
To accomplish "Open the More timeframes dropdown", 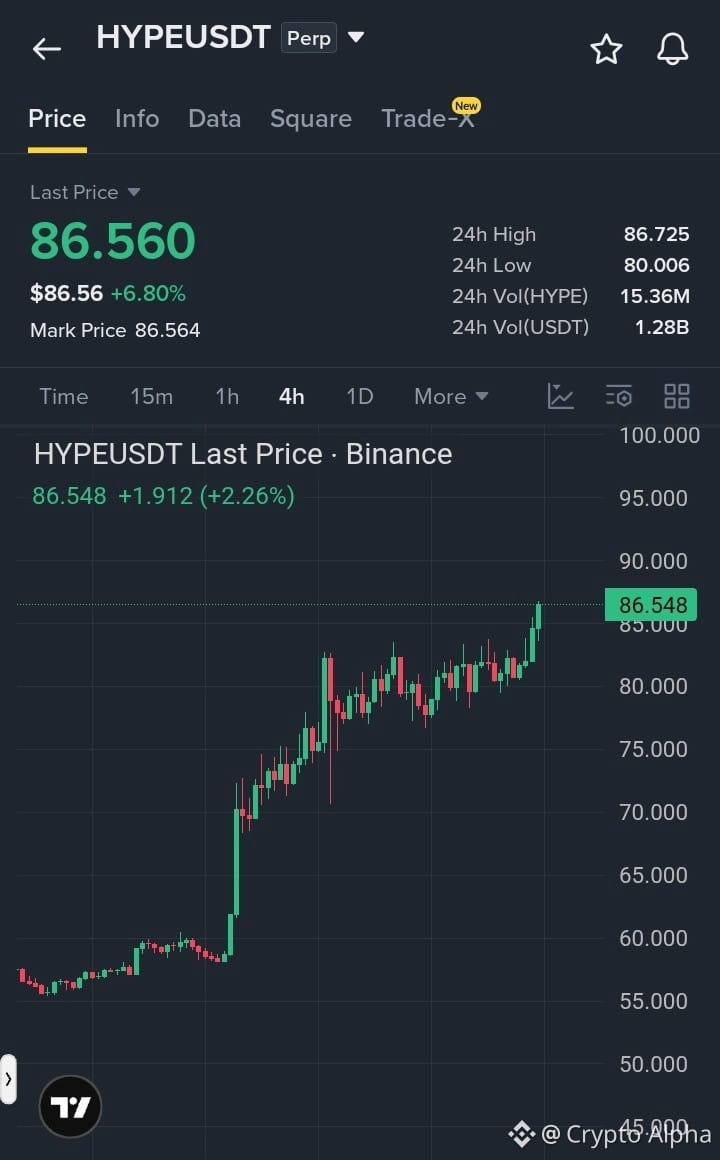I will point(451,397).
